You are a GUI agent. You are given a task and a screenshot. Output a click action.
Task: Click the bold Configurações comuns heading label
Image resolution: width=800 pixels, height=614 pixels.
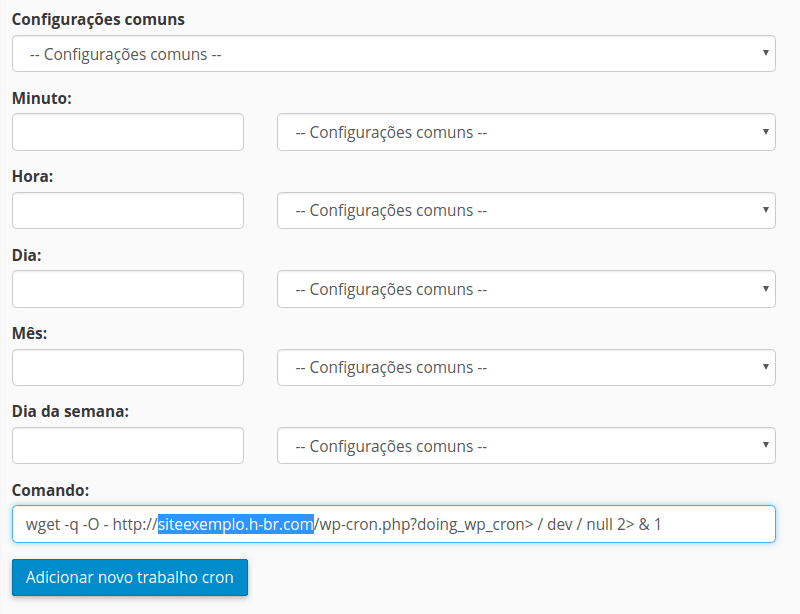coord(98,20)
